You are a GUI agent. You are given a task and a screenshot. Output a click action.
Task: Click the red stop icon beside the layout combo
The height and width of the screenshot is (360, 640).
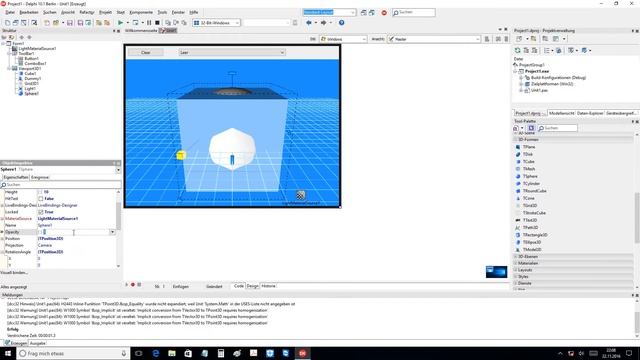click(x=384, y=13)
